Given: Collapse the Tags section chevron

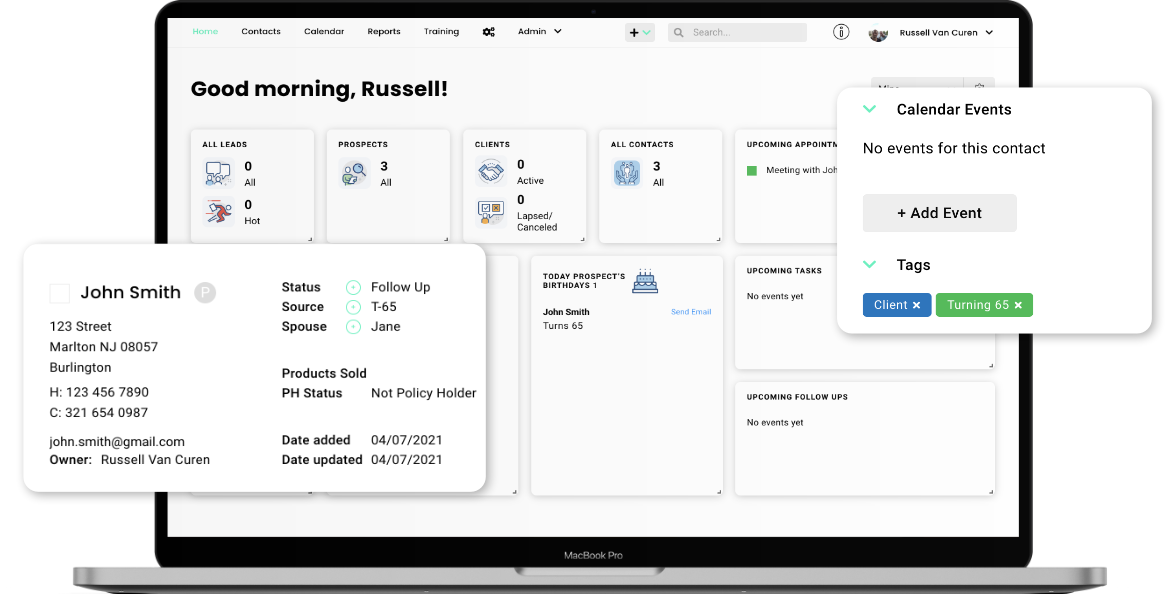Looking at the screenshot, I should tap(869, 265).
